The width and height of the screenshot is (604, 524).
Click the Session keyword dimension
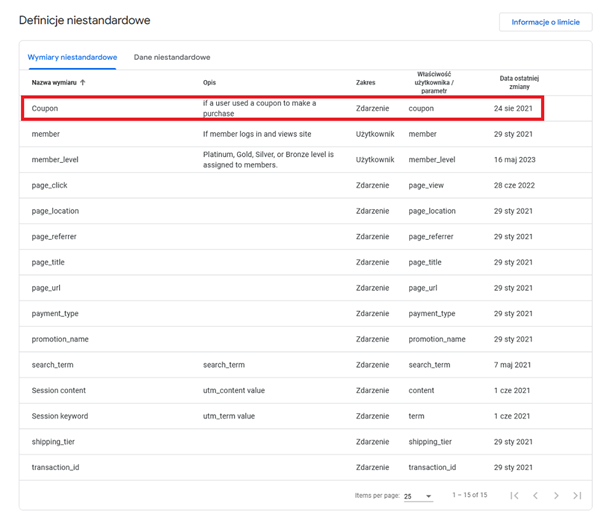pos(60,415)
